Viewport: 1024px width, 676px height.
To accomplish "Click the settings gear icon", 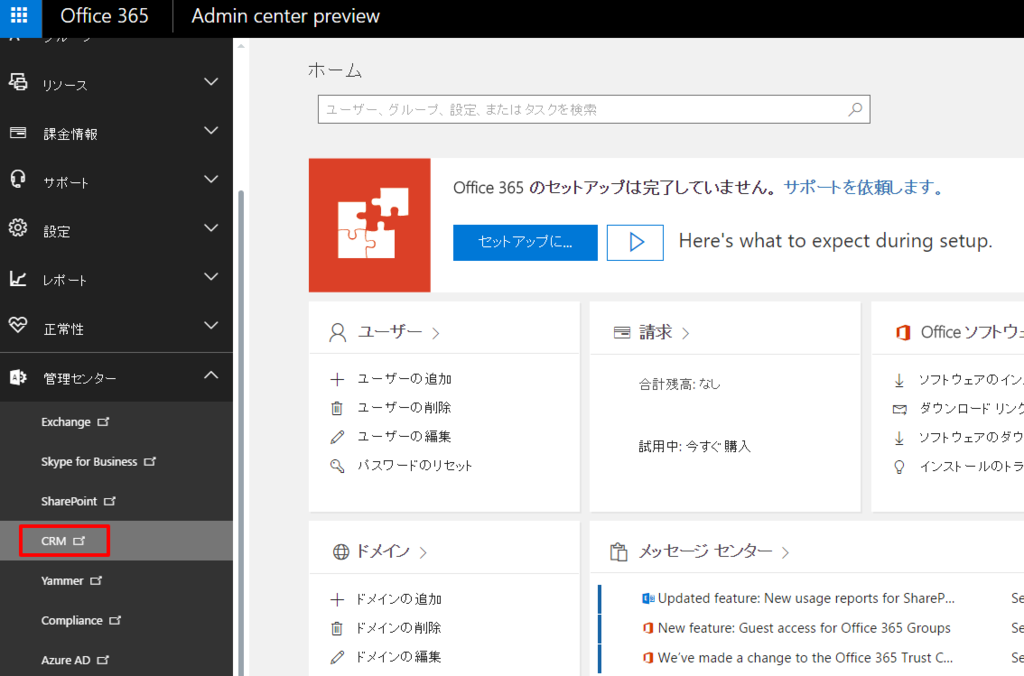I will point(18,228).
